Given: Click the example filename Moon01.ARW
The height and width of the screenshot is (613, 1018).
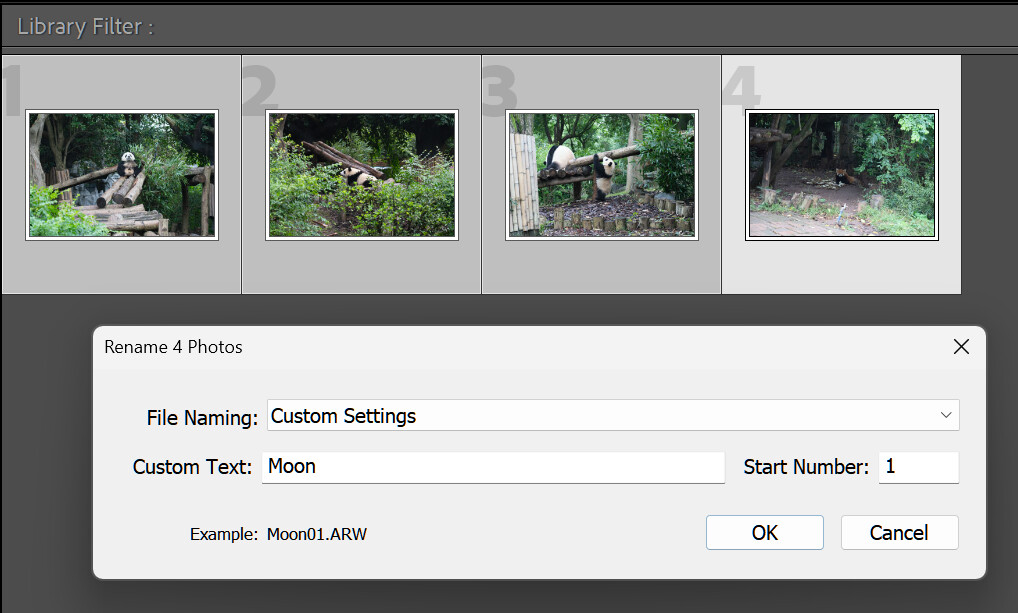Looking at the screenshot, I should click(x=317, y=534).
